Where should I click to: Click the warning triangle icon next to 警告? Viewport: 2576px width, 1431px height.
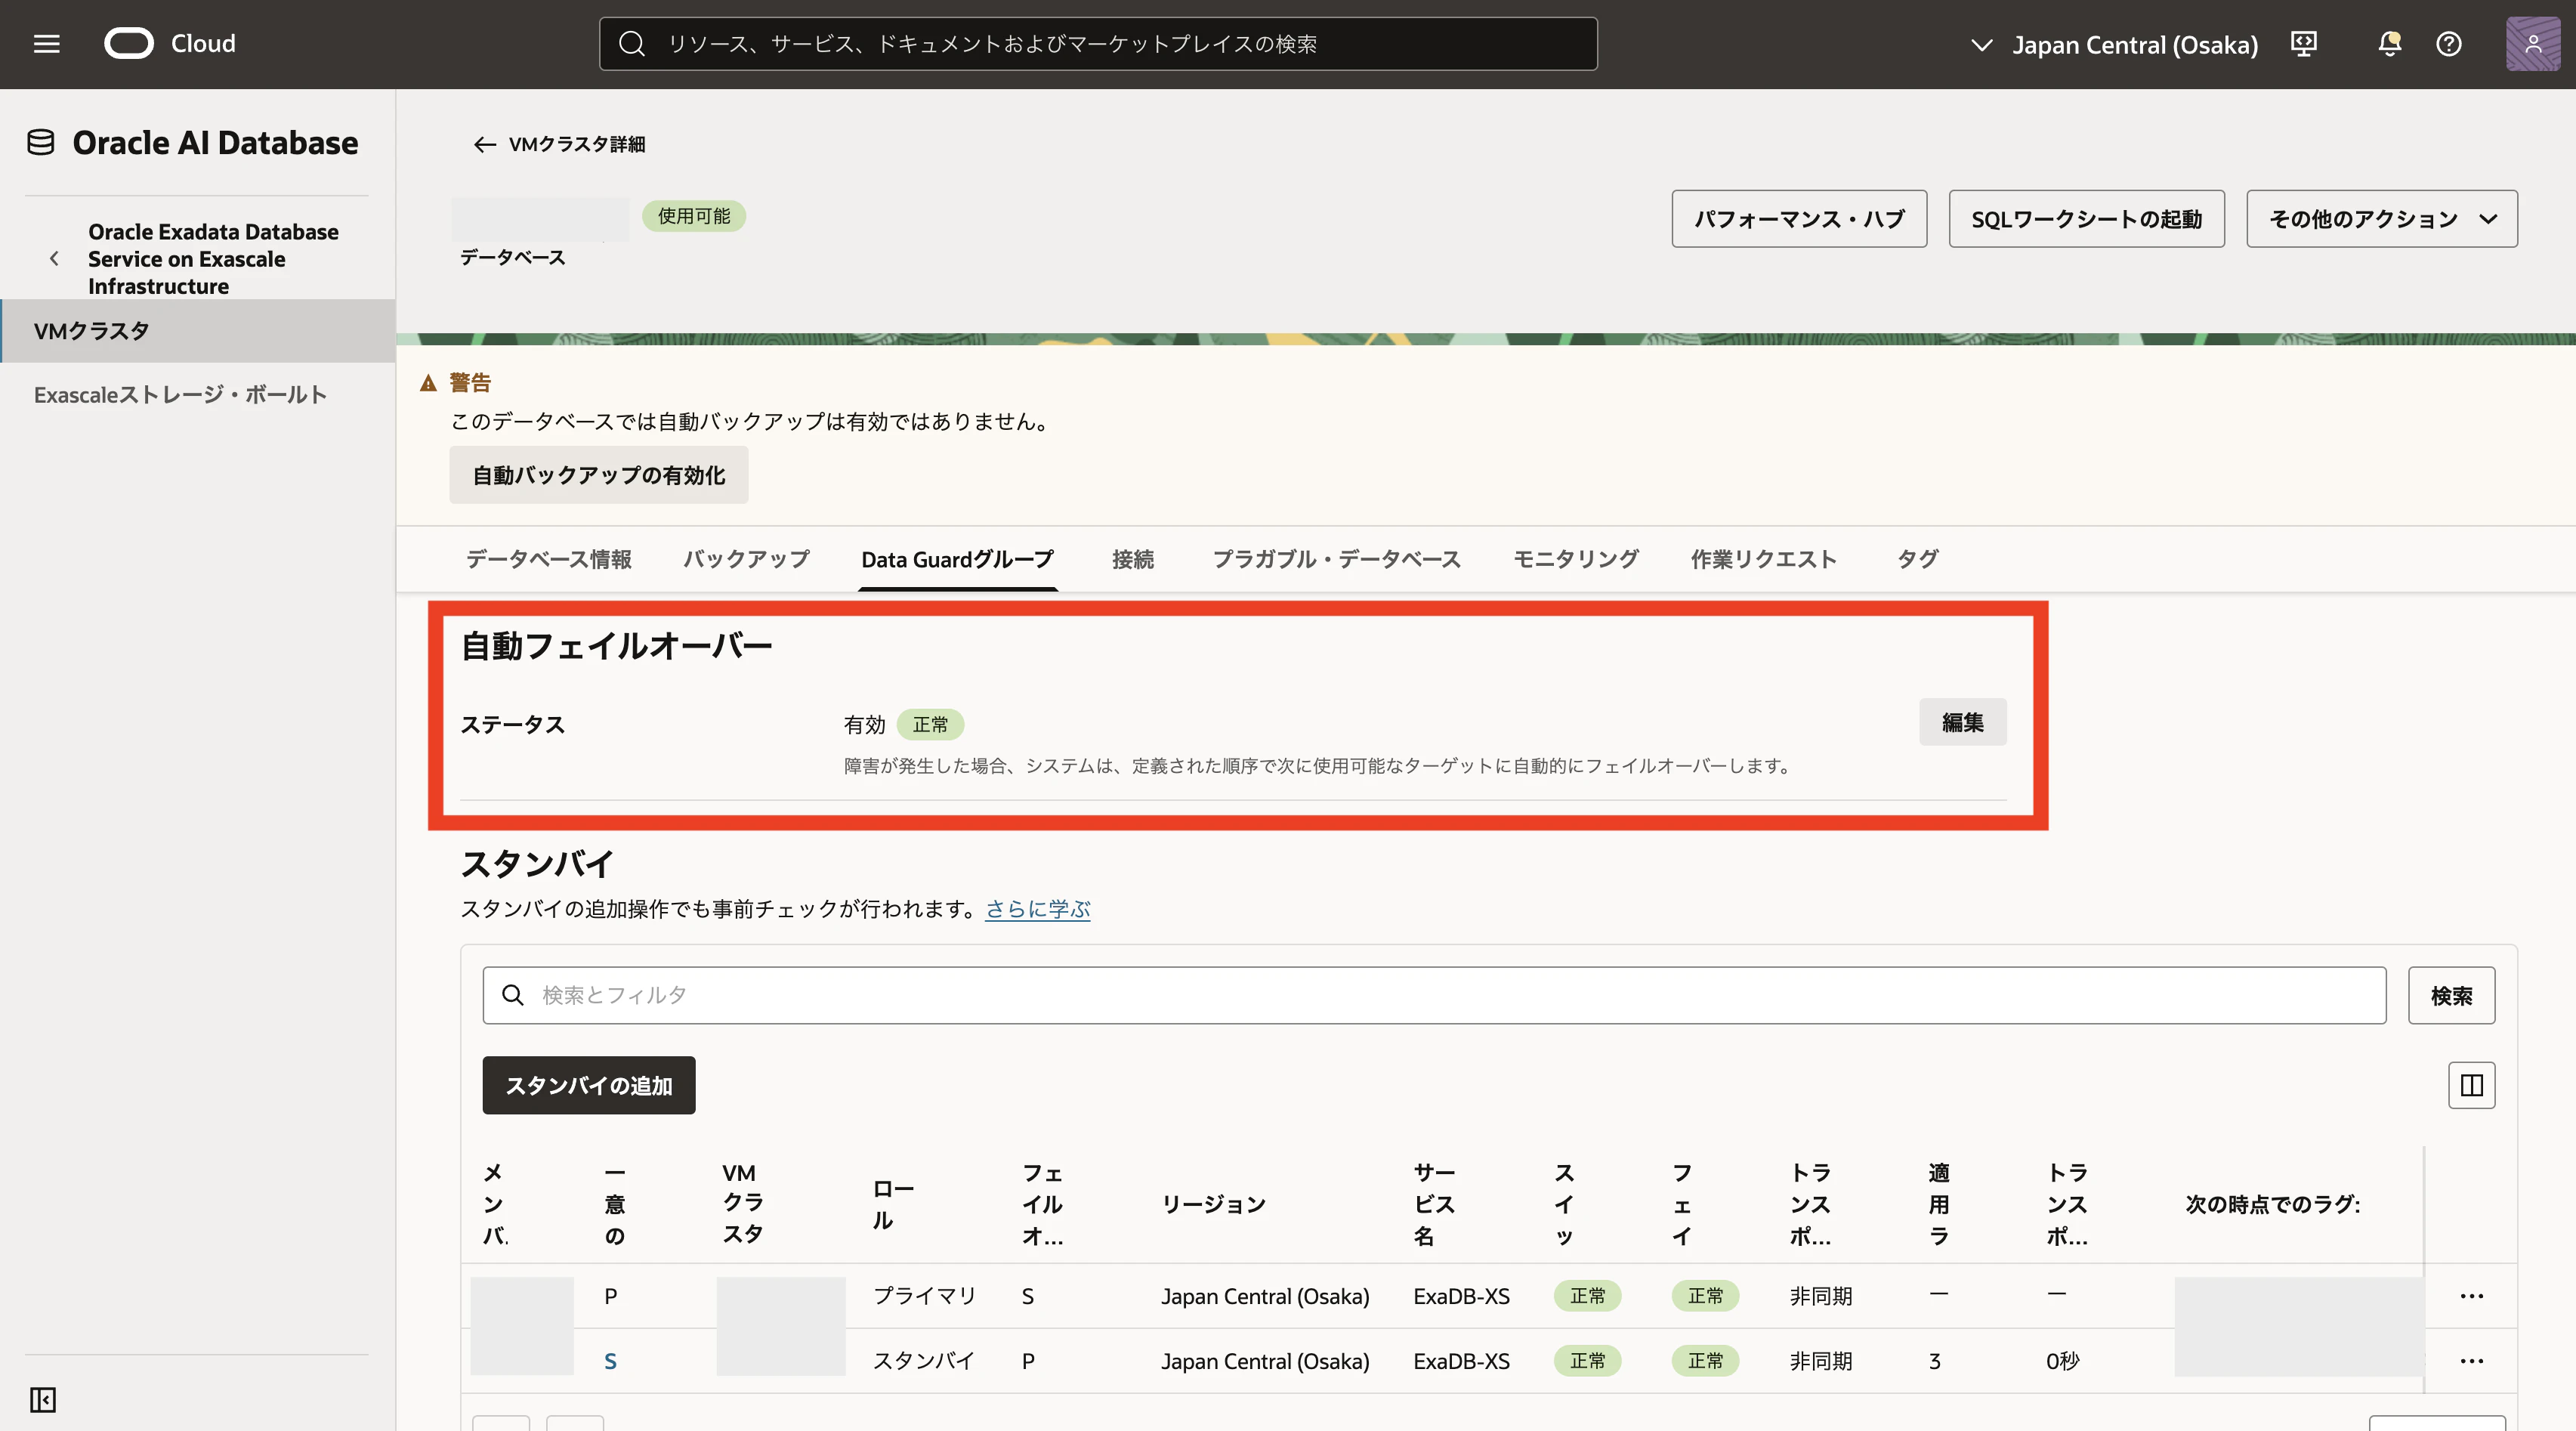point(429,383)
